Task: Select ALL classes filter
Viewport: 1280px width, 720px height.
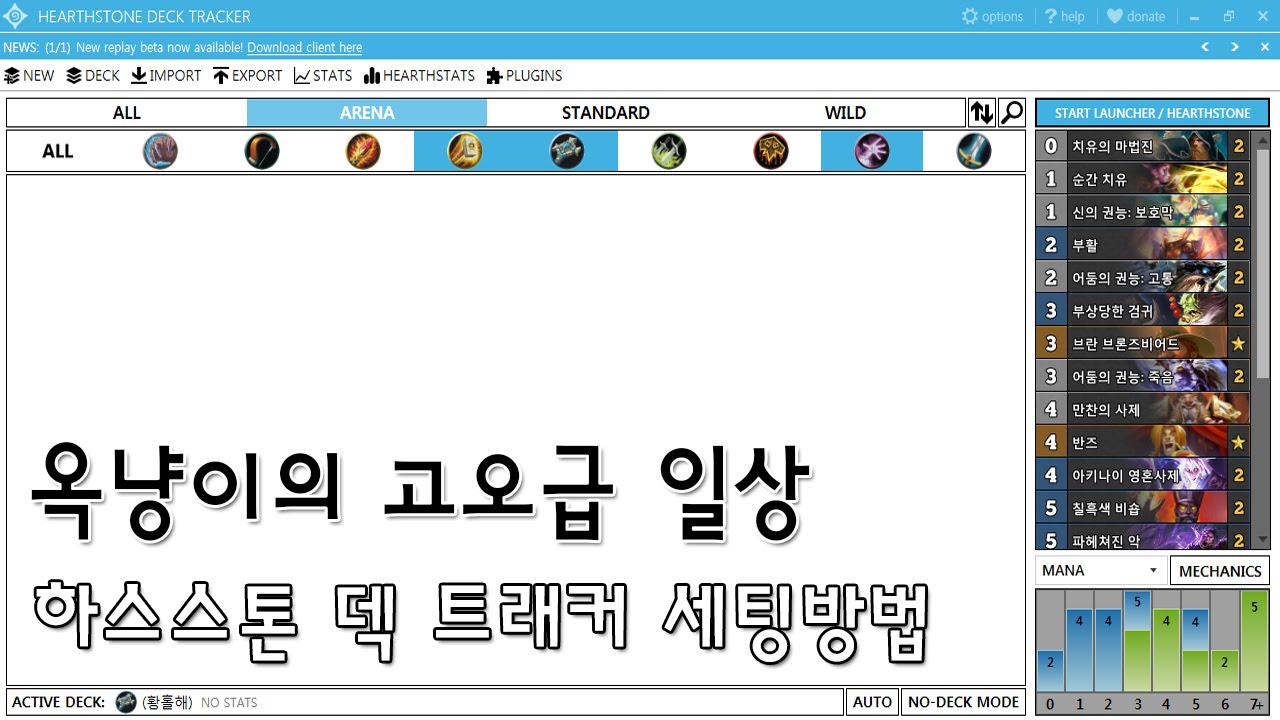Action: pyautogui.click(x=58, y=151)
